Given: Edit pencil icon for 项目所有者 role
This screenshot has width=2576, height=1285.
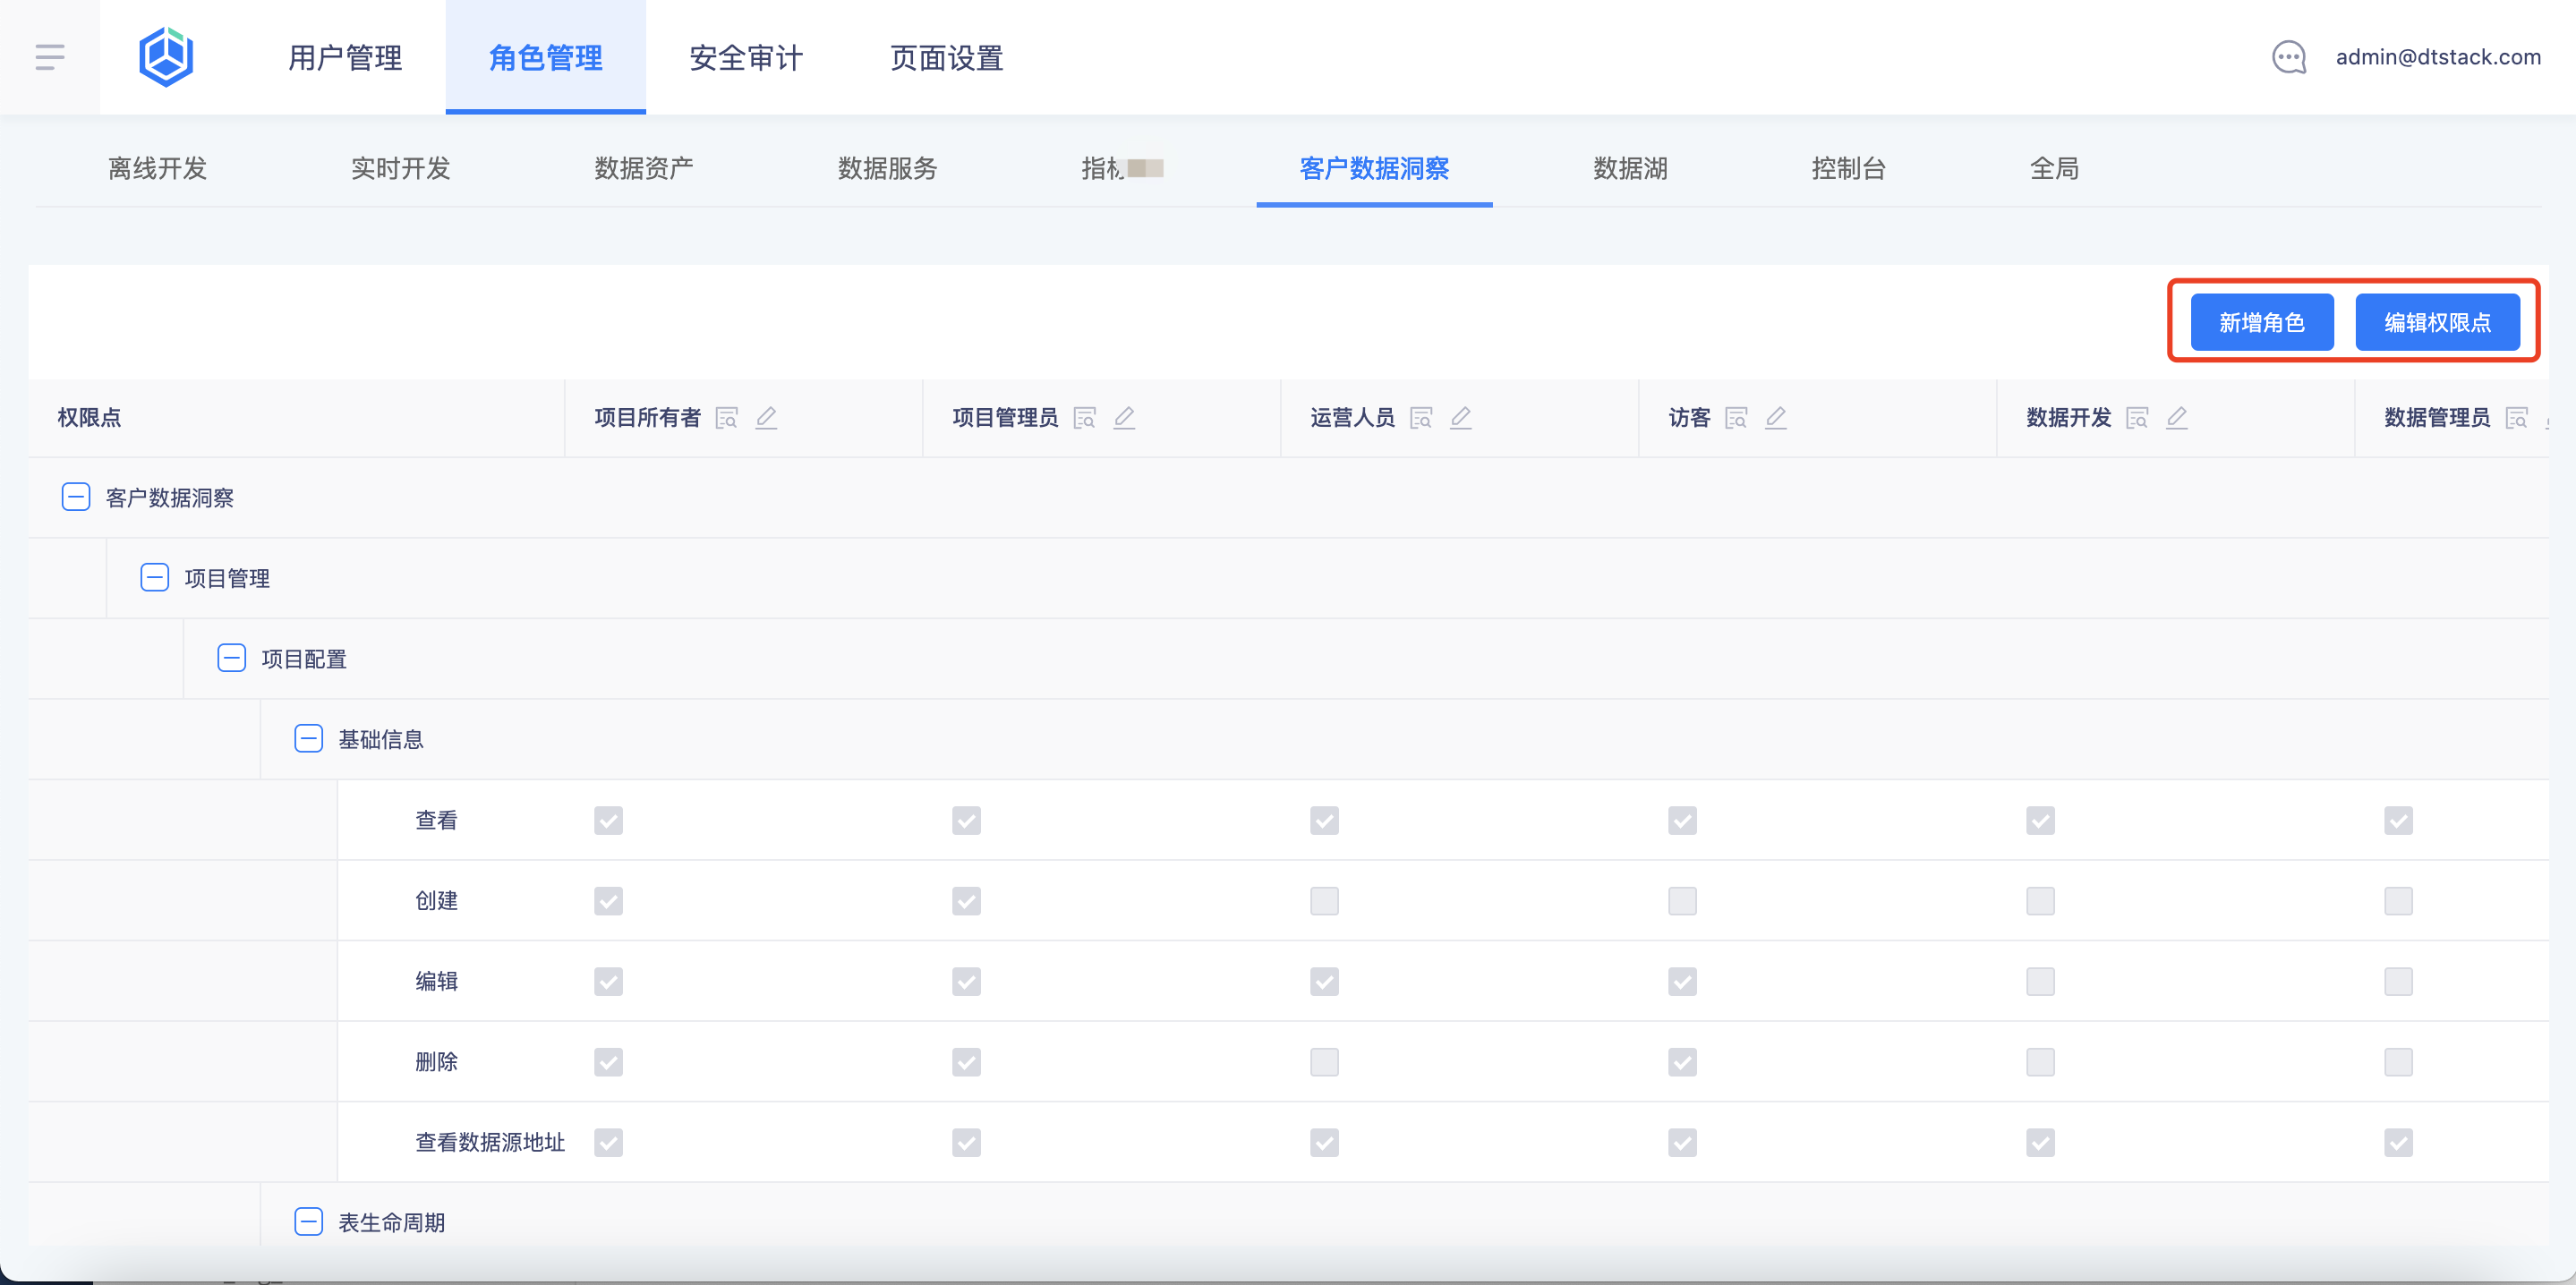Looking at the screenshot, I should pyautogui.click(x=766, y=418).
